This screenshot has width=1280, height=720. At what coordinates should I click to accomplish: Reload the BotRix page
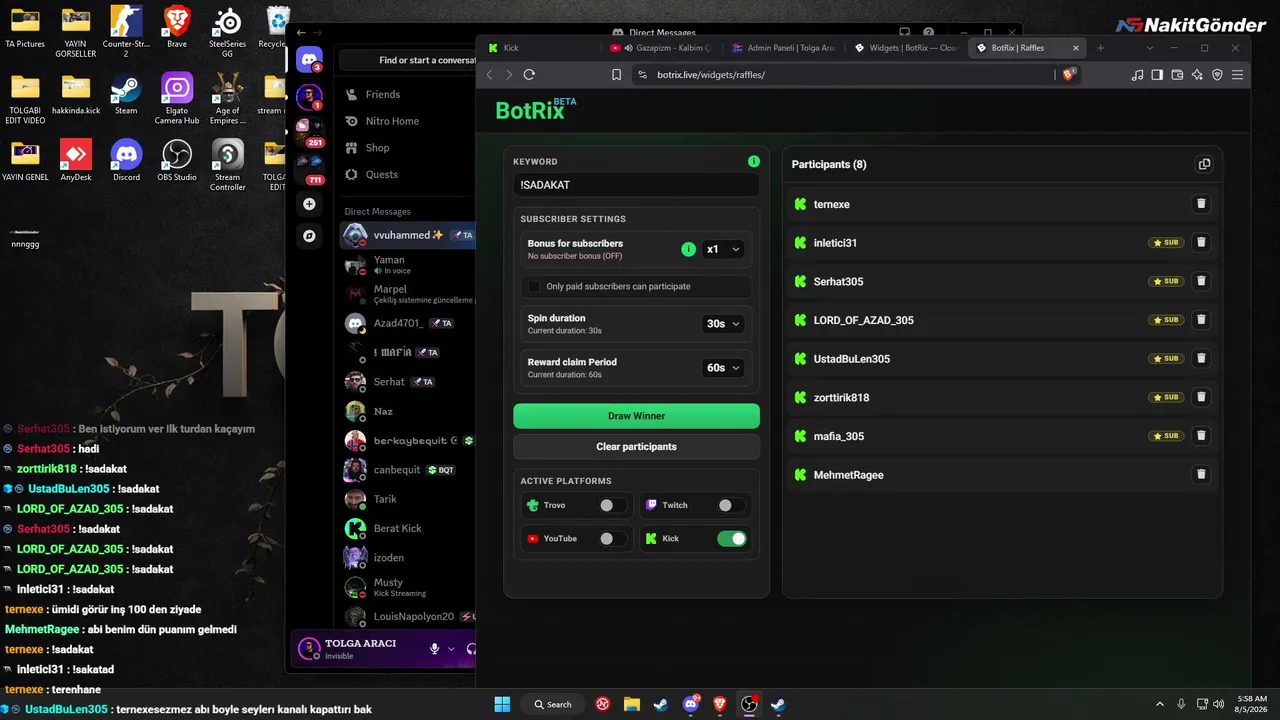[x=529, y=74]
